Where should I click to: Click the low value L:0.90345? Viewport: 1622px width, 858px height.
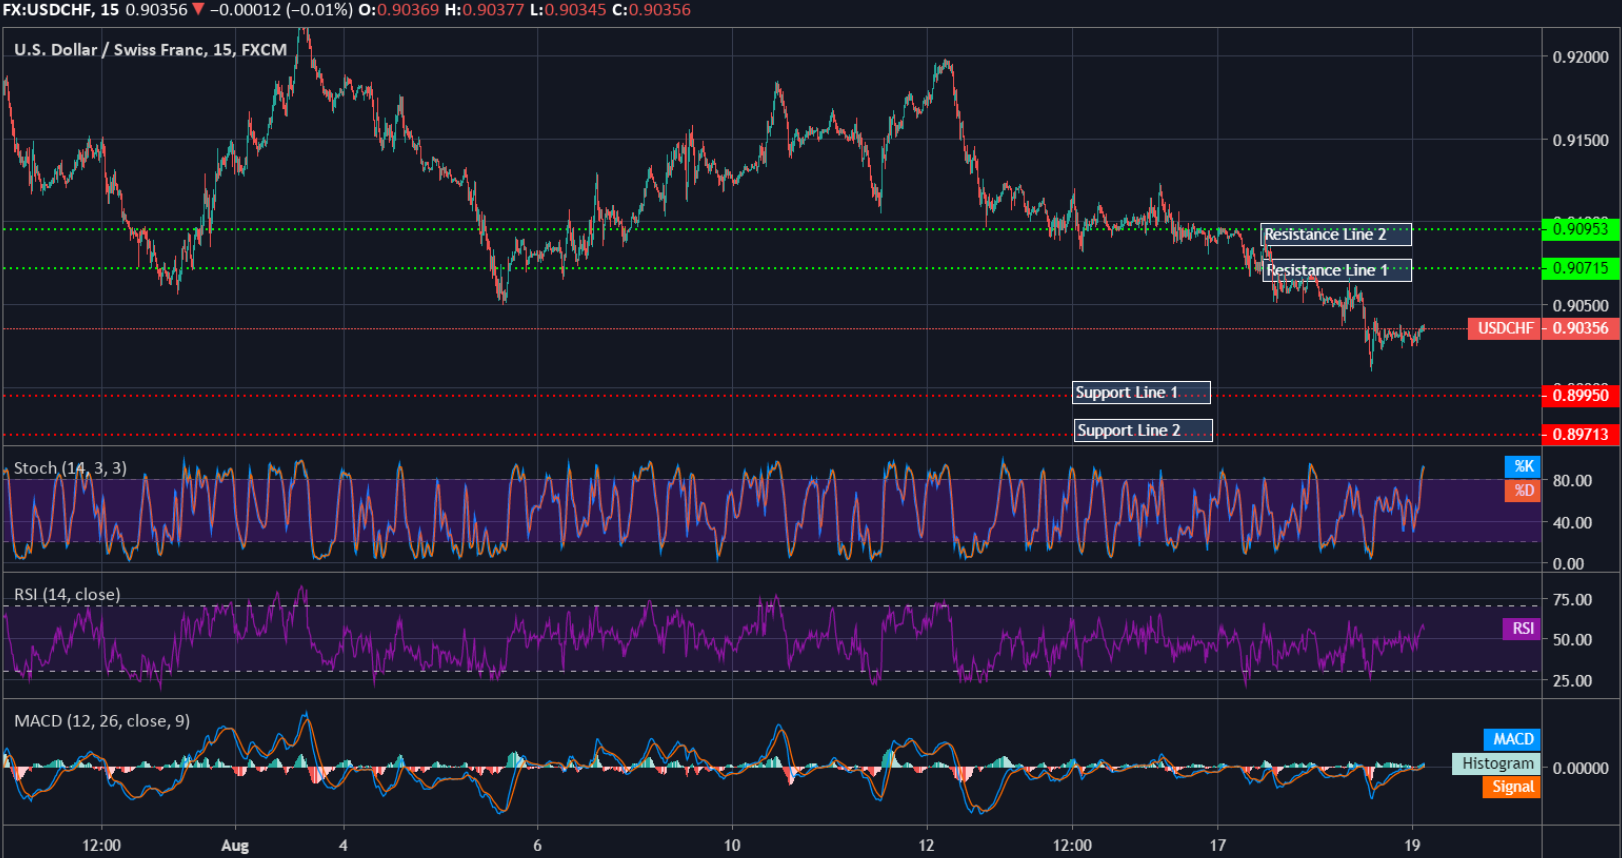[568, 10]
